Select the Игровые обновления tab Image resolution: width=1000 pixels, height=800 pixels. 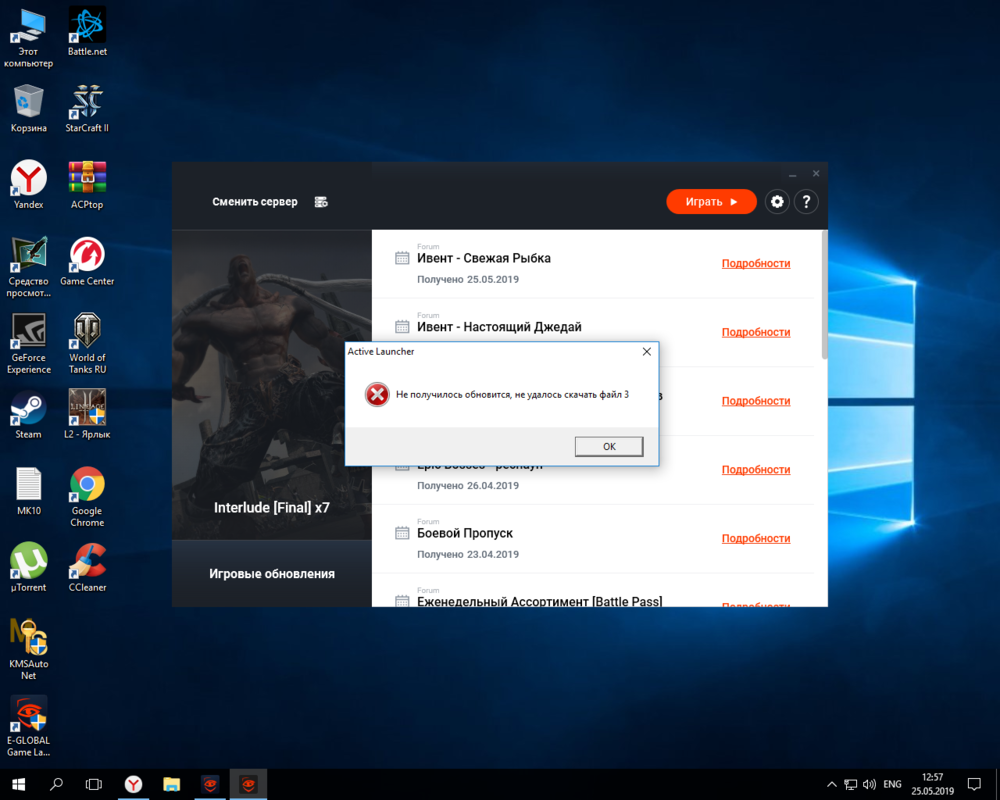(272, 574)
